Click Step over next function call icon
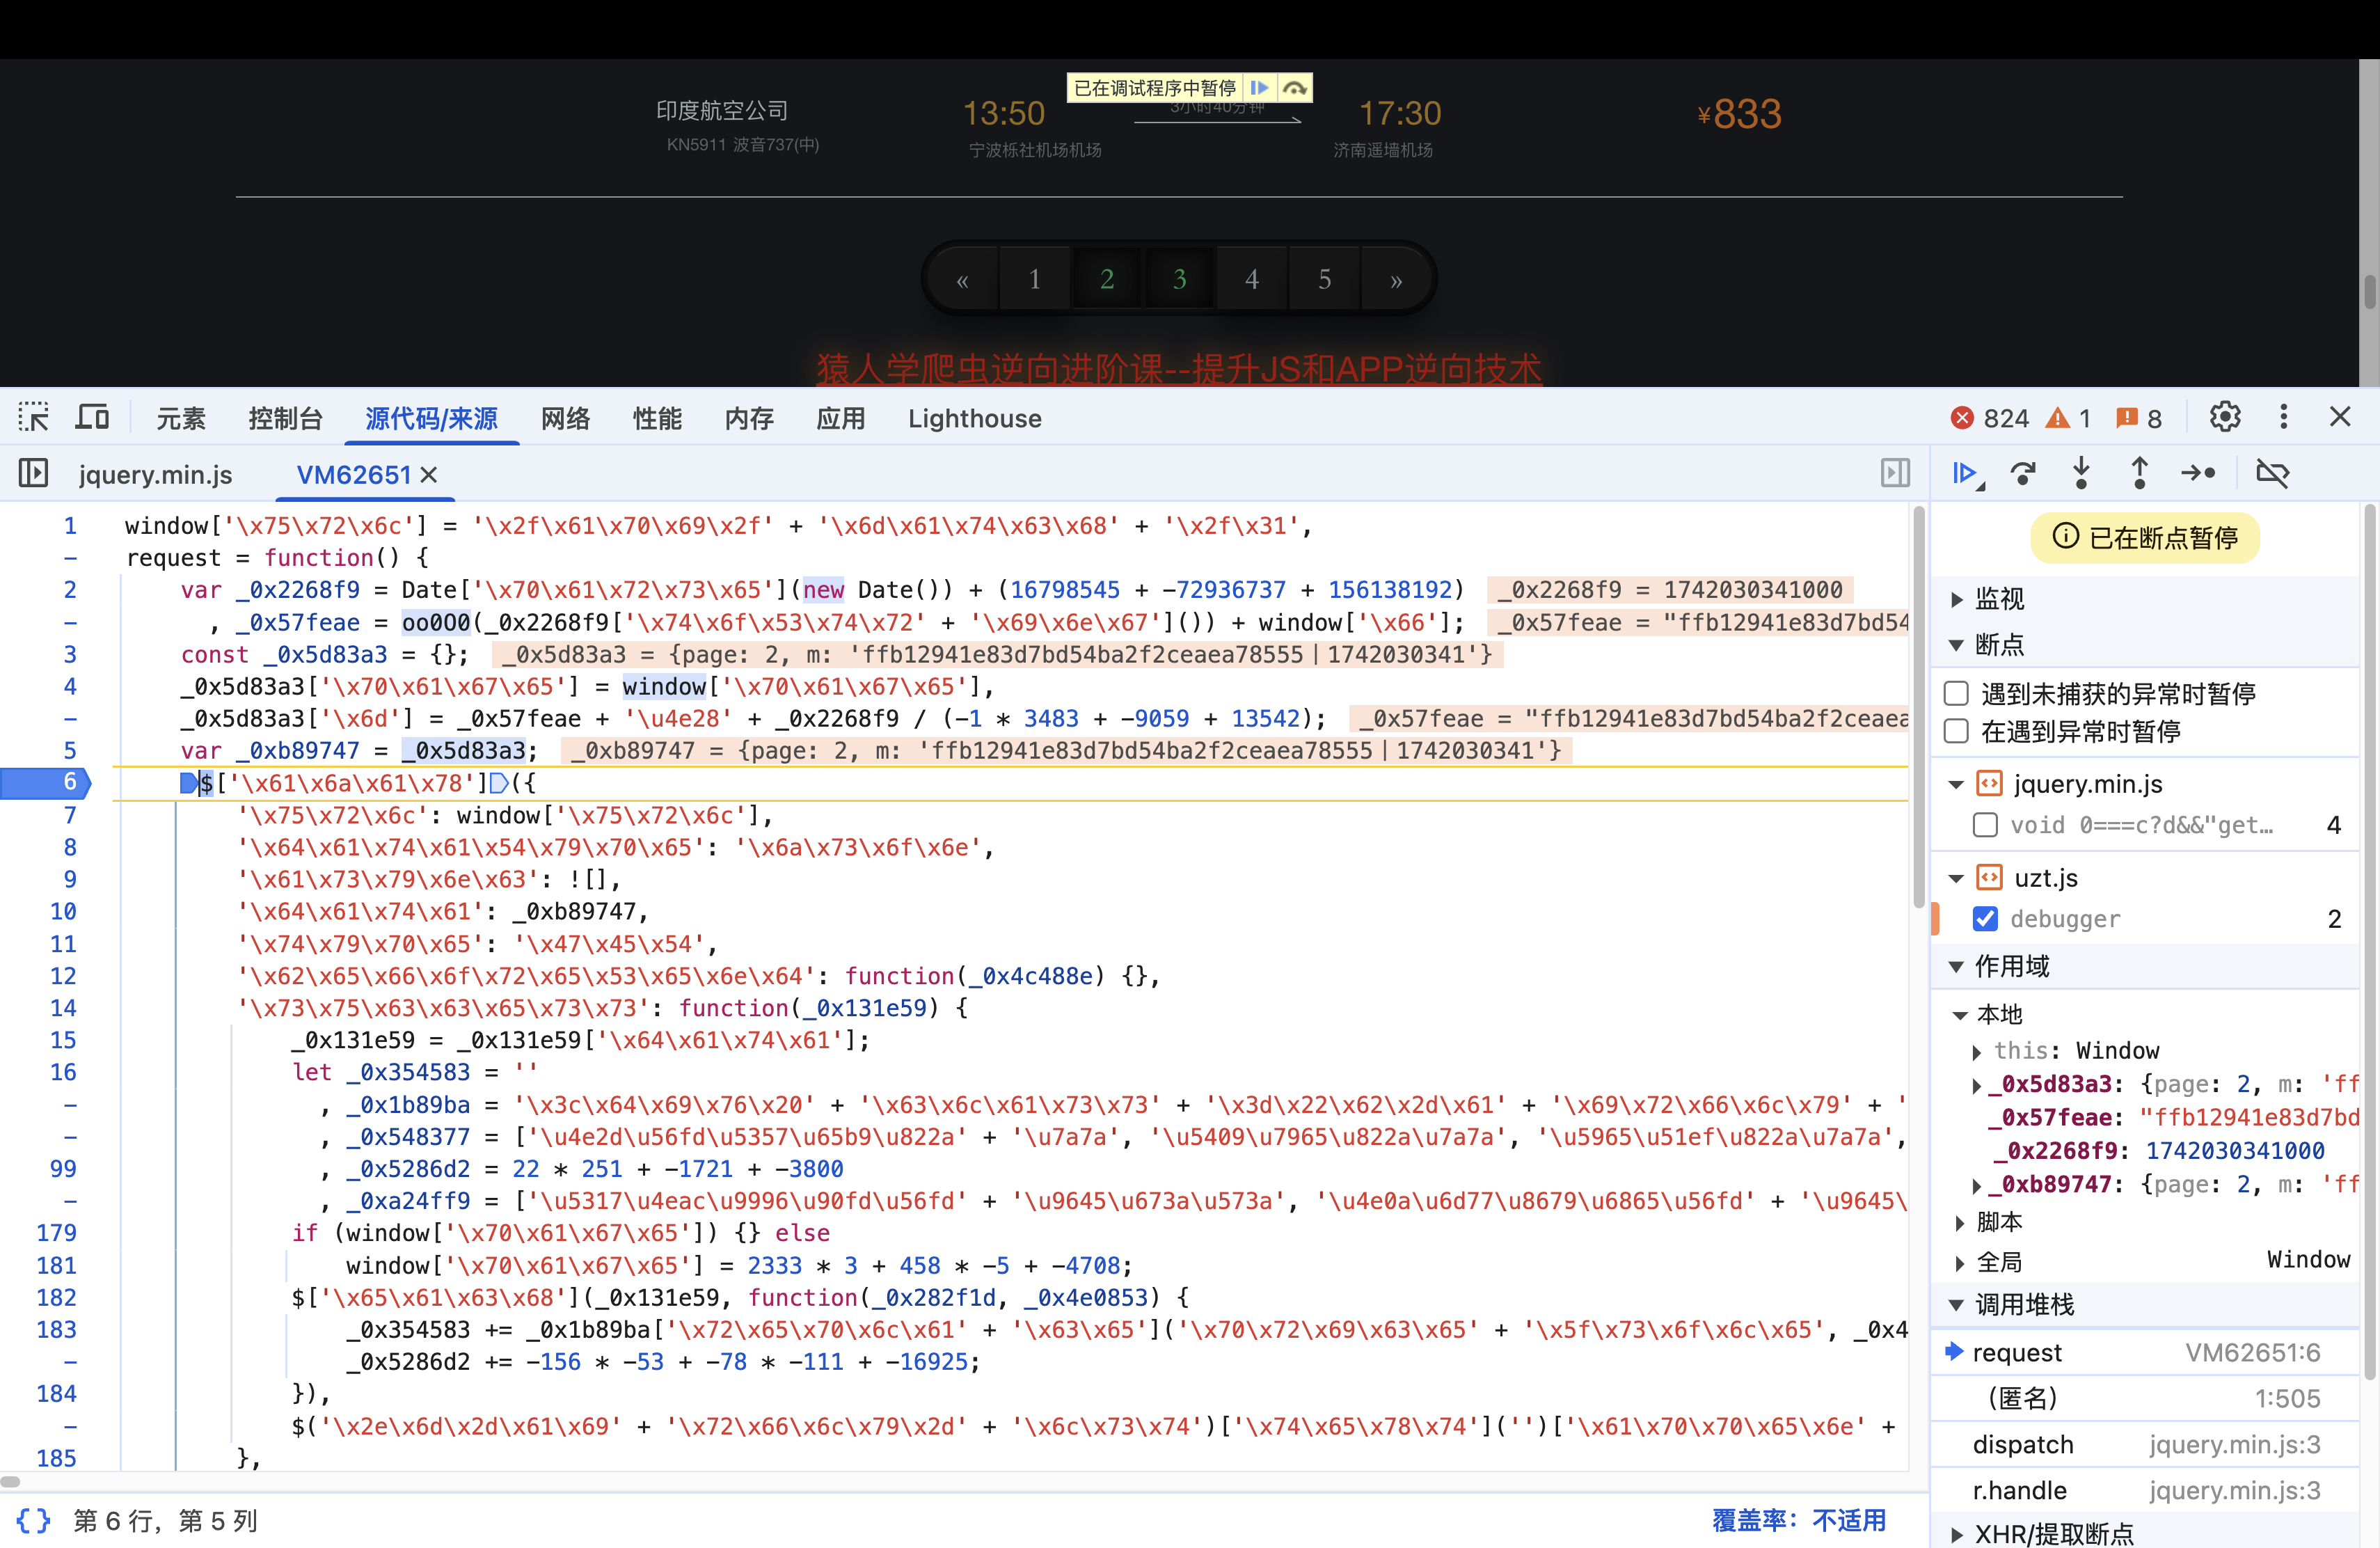 tap(2023, 473)
